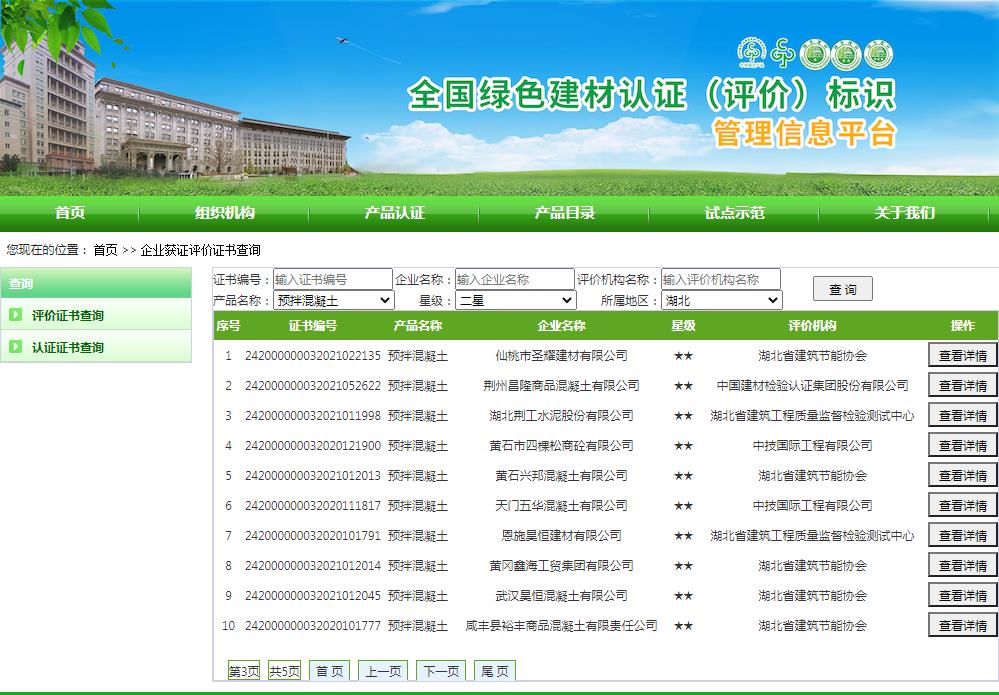Focus the 证书编号 input field

tap(332, 279)
